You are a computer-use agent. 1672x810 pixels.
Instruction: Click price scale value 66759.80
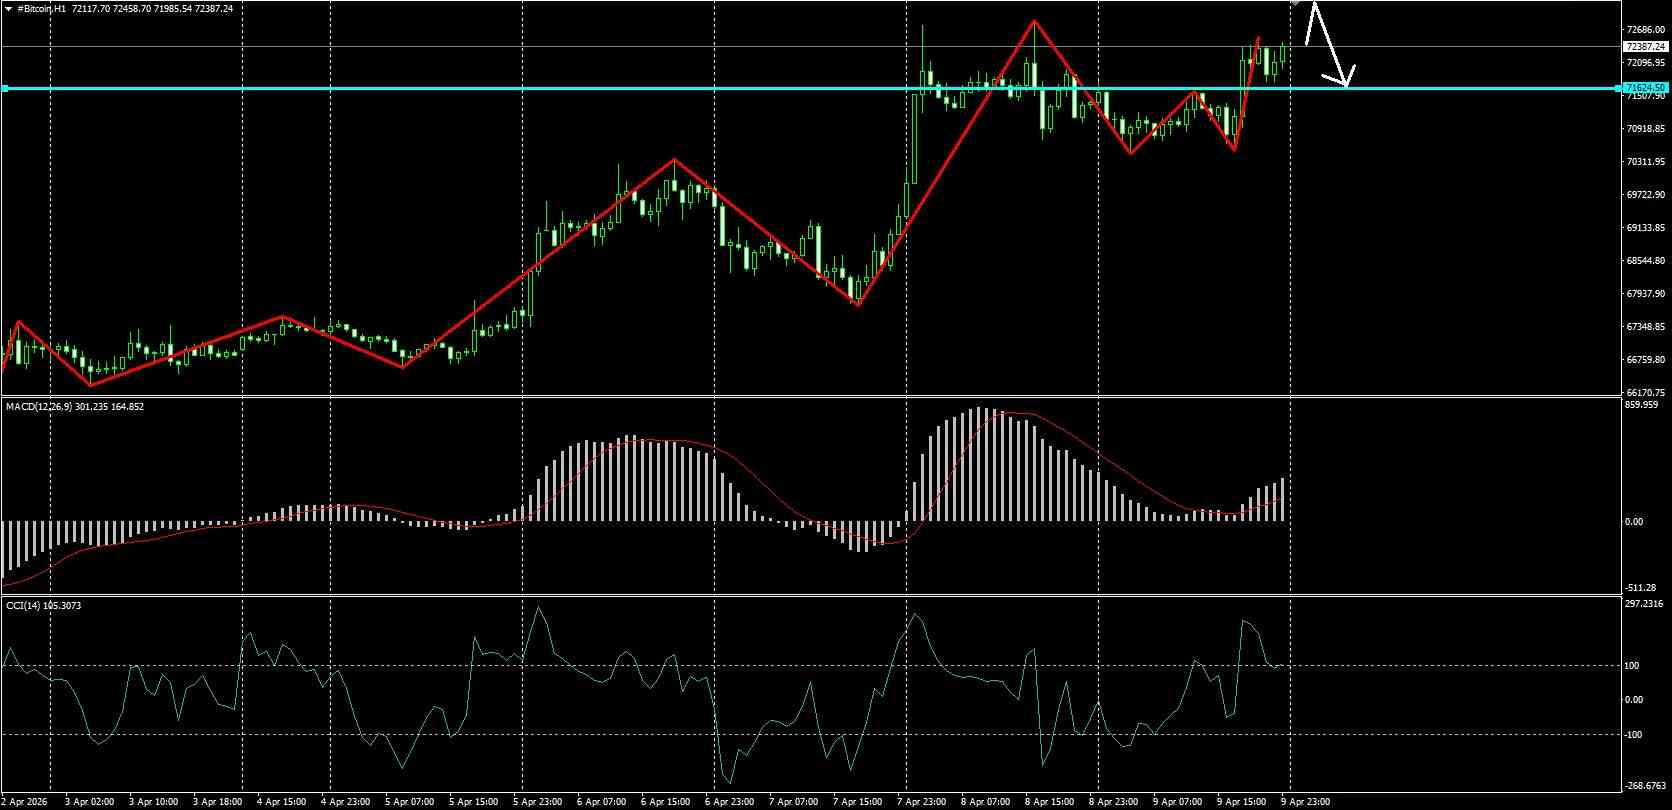[1645, 360]
